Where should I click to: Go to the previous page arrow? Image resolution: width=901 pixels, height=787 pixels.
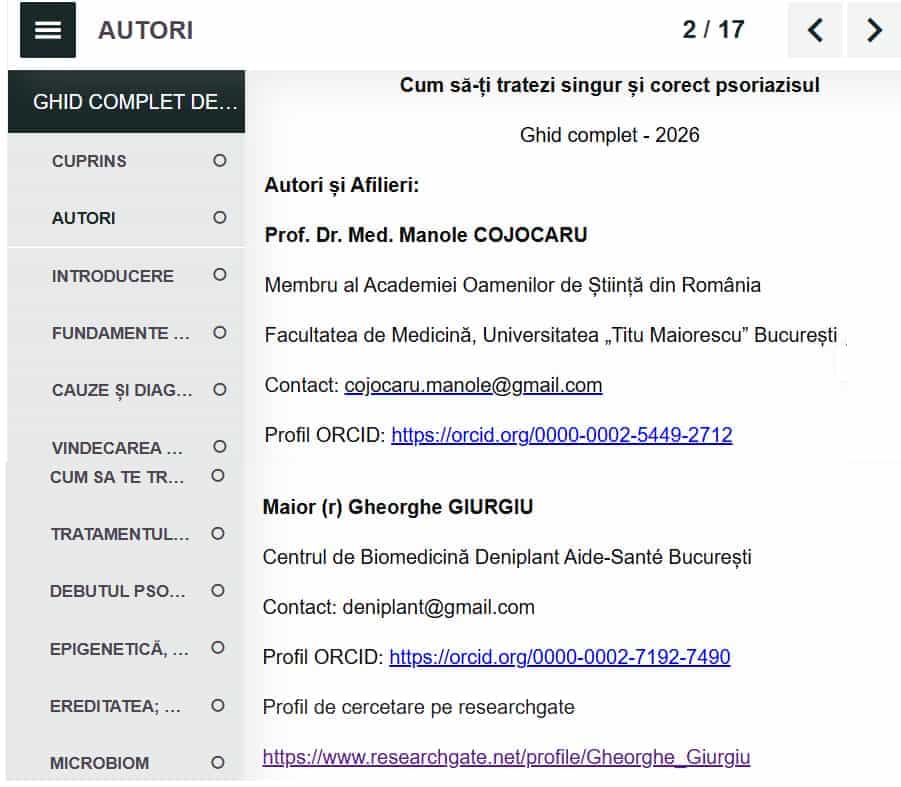point(815,30)
